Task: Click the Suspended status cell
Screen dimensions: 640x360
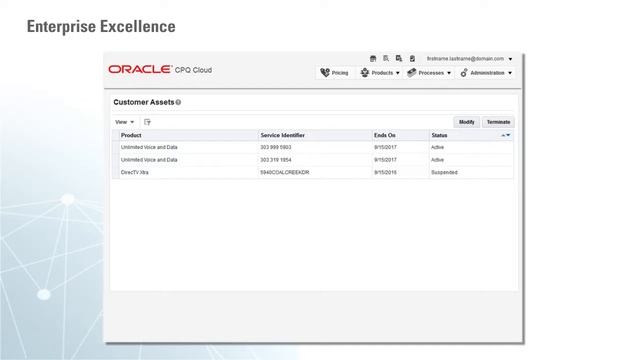Action: tap(444, 173)
